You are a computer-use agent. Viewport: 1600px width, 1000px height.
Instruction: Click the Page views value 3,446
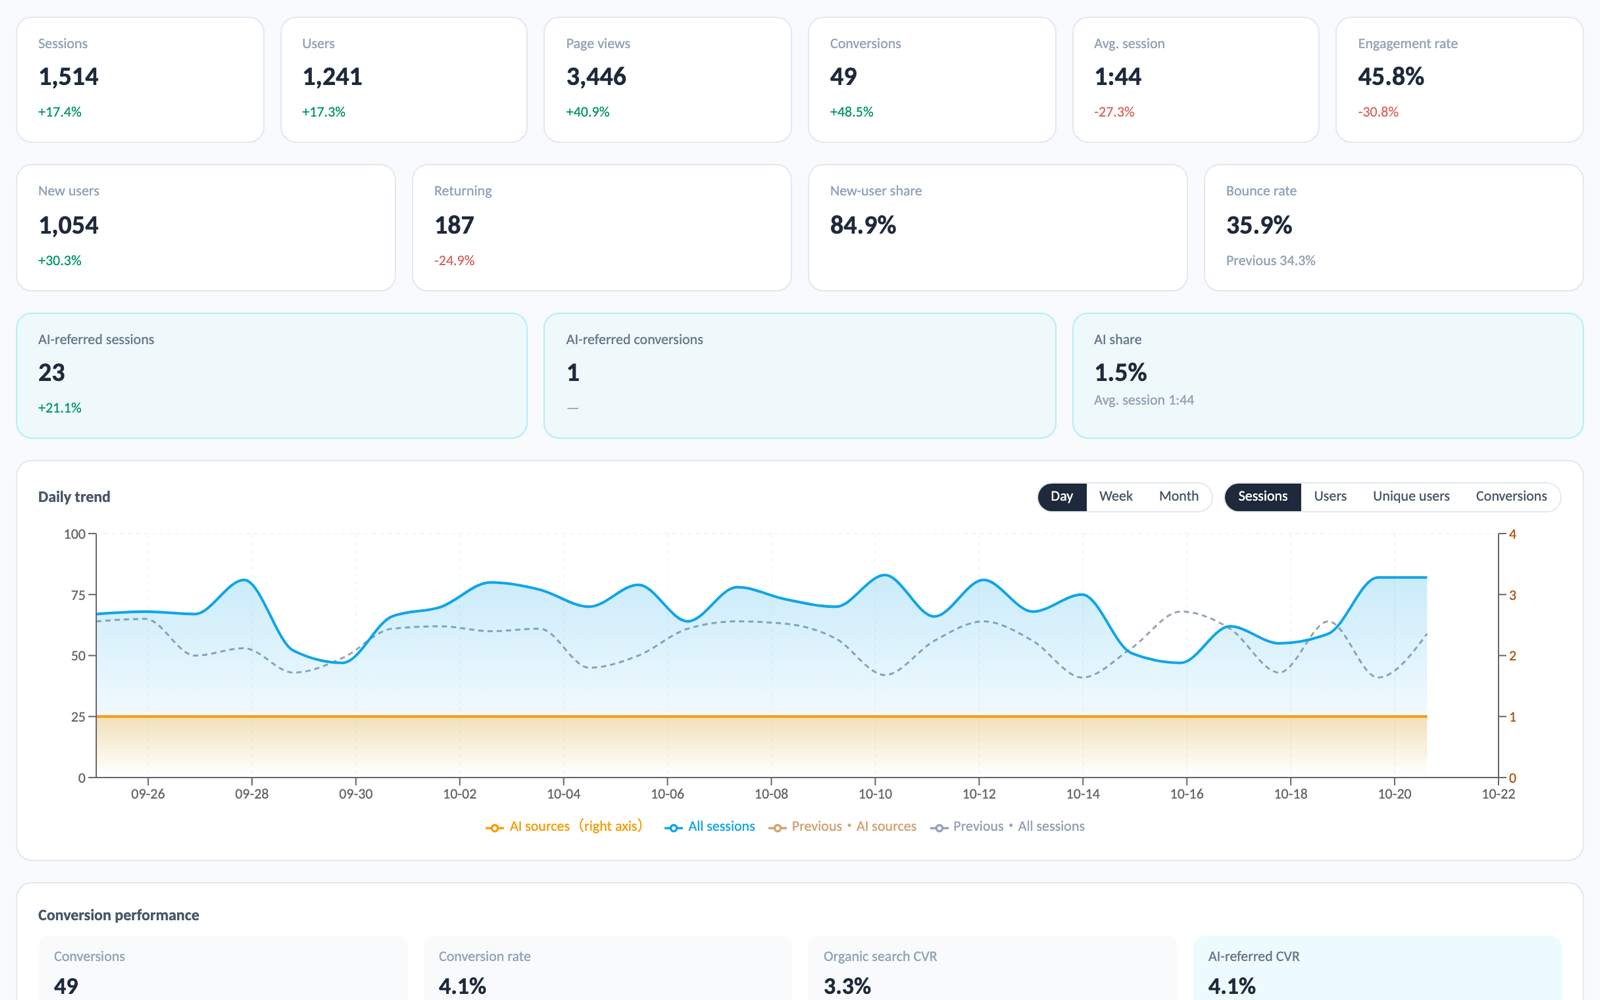[596, 77]
